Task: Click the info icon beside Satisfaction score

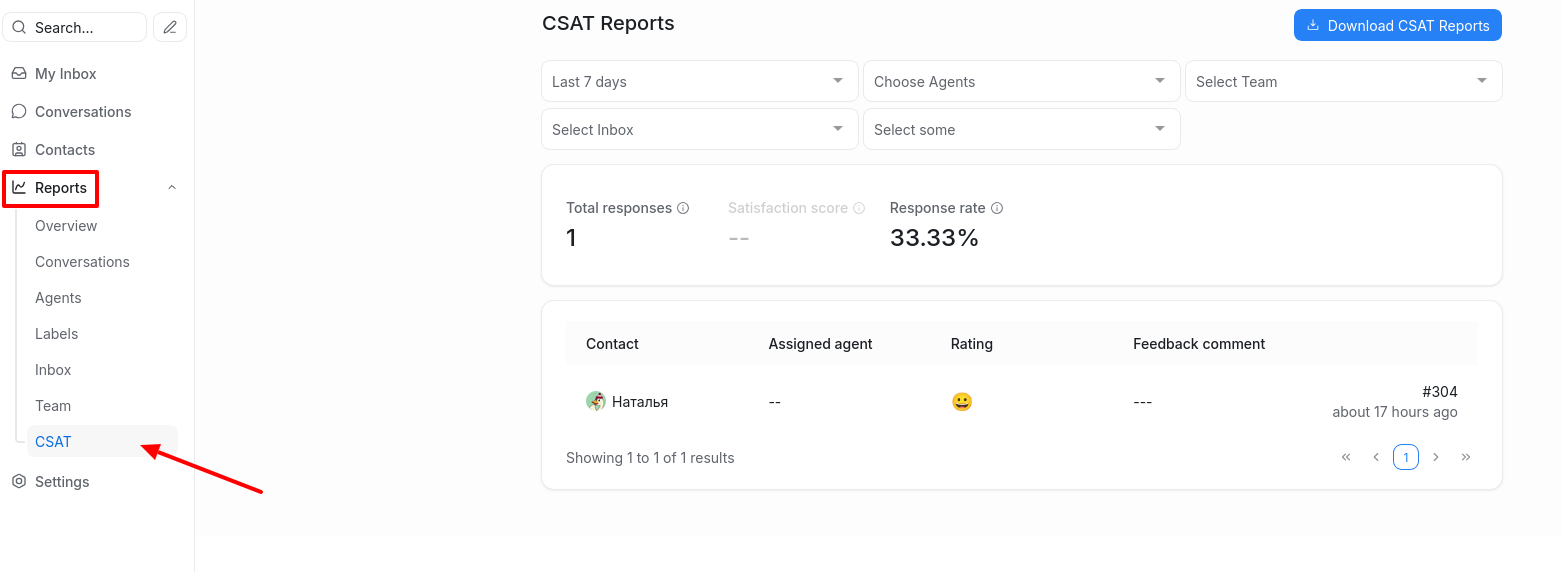Action: tap(857, 208)
